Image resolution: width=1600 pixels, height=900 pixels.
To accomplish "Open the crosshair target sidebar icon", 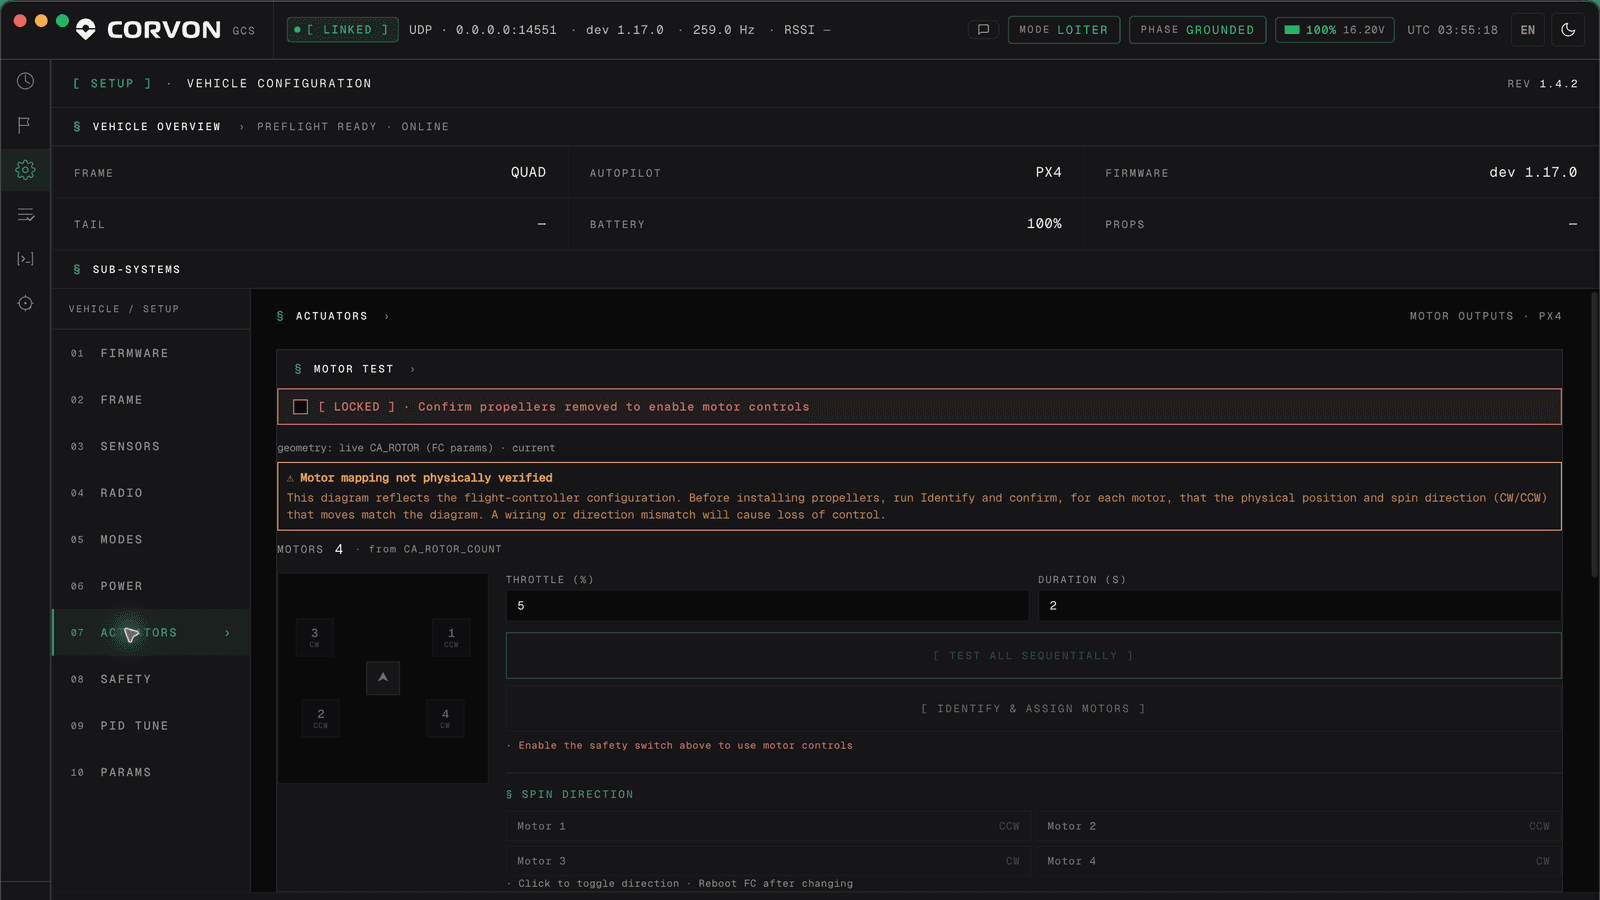I will tap(25, 303).
